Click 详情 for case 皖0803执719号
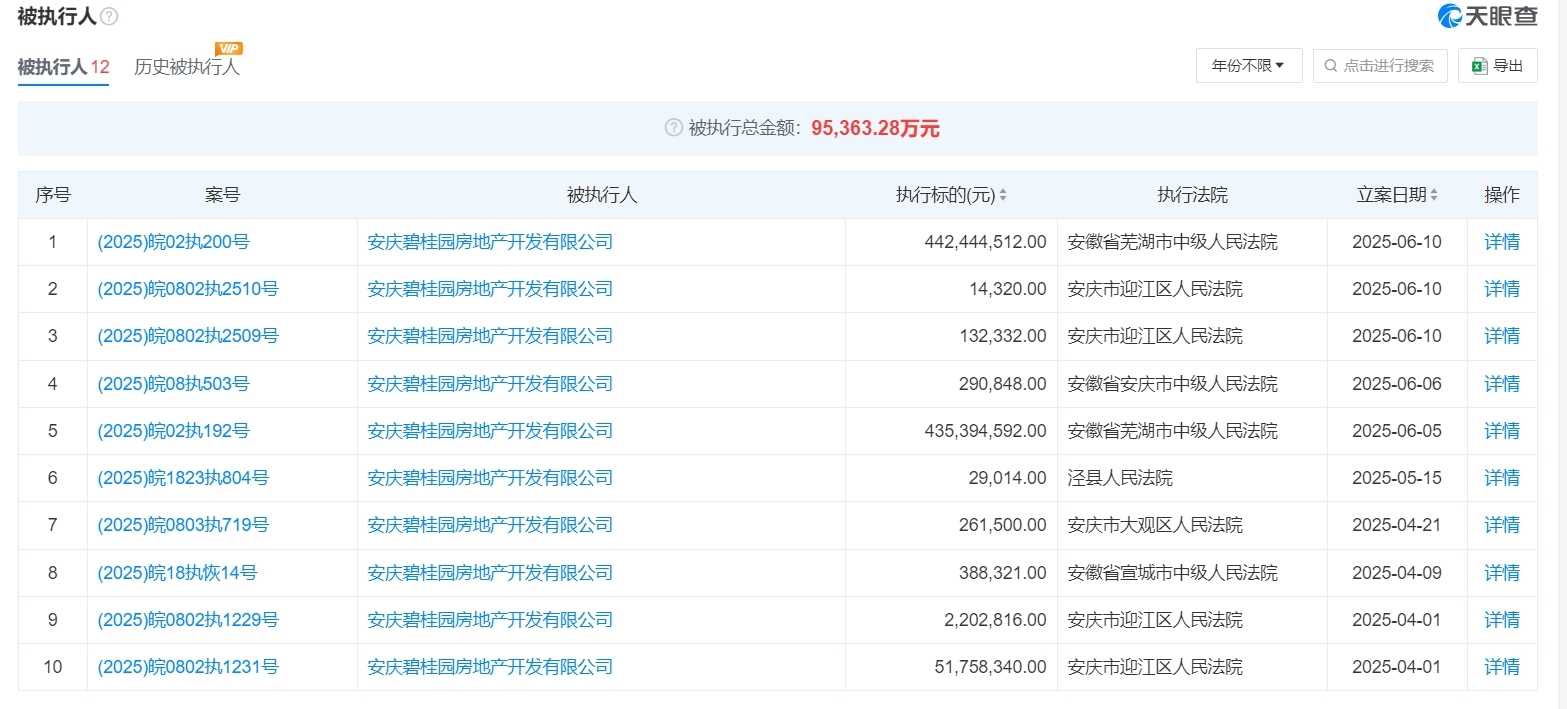 1502,525
